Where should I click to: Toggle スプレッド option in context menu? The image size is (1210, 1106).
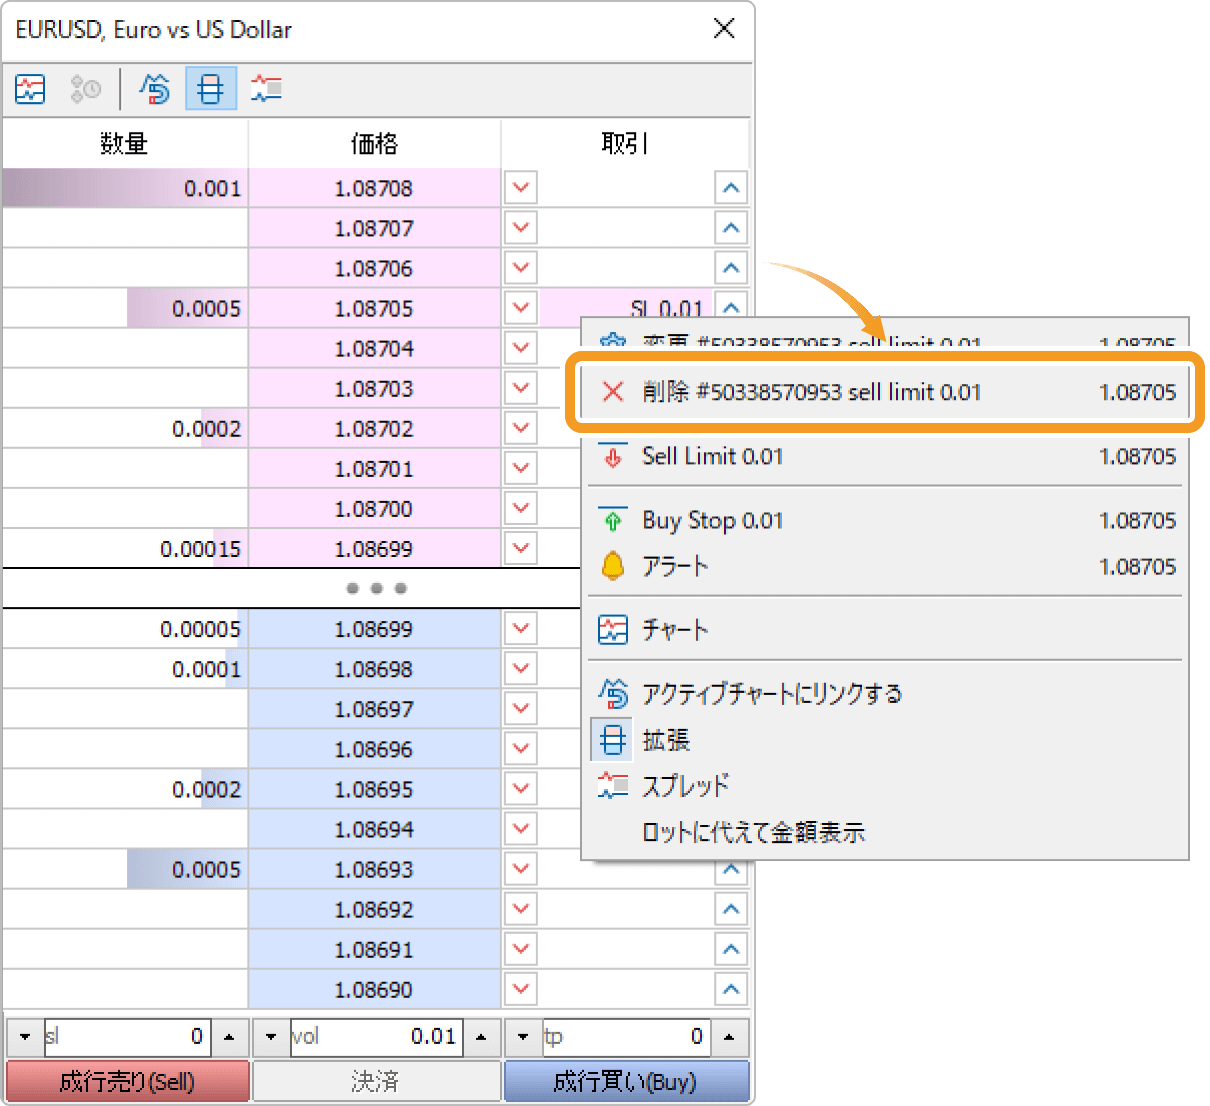885,786
